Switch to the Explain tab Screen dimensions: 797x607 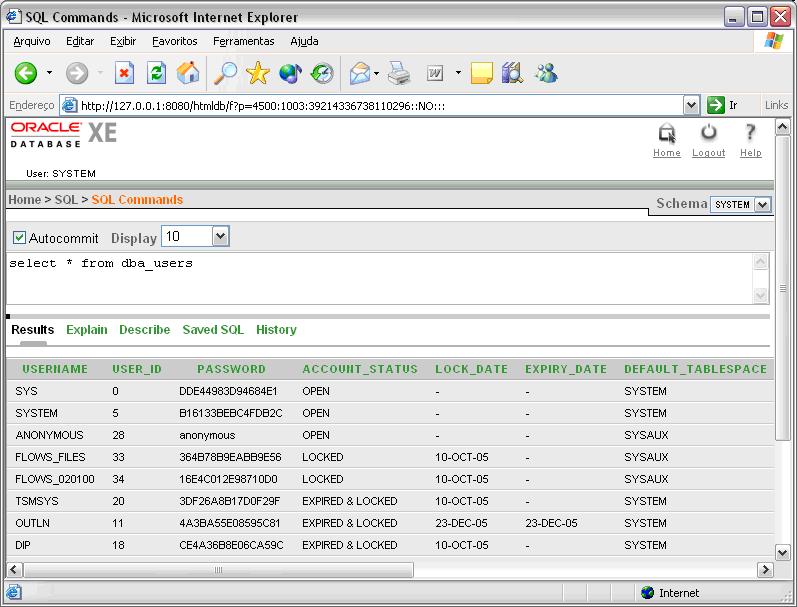tap(86, 330)
